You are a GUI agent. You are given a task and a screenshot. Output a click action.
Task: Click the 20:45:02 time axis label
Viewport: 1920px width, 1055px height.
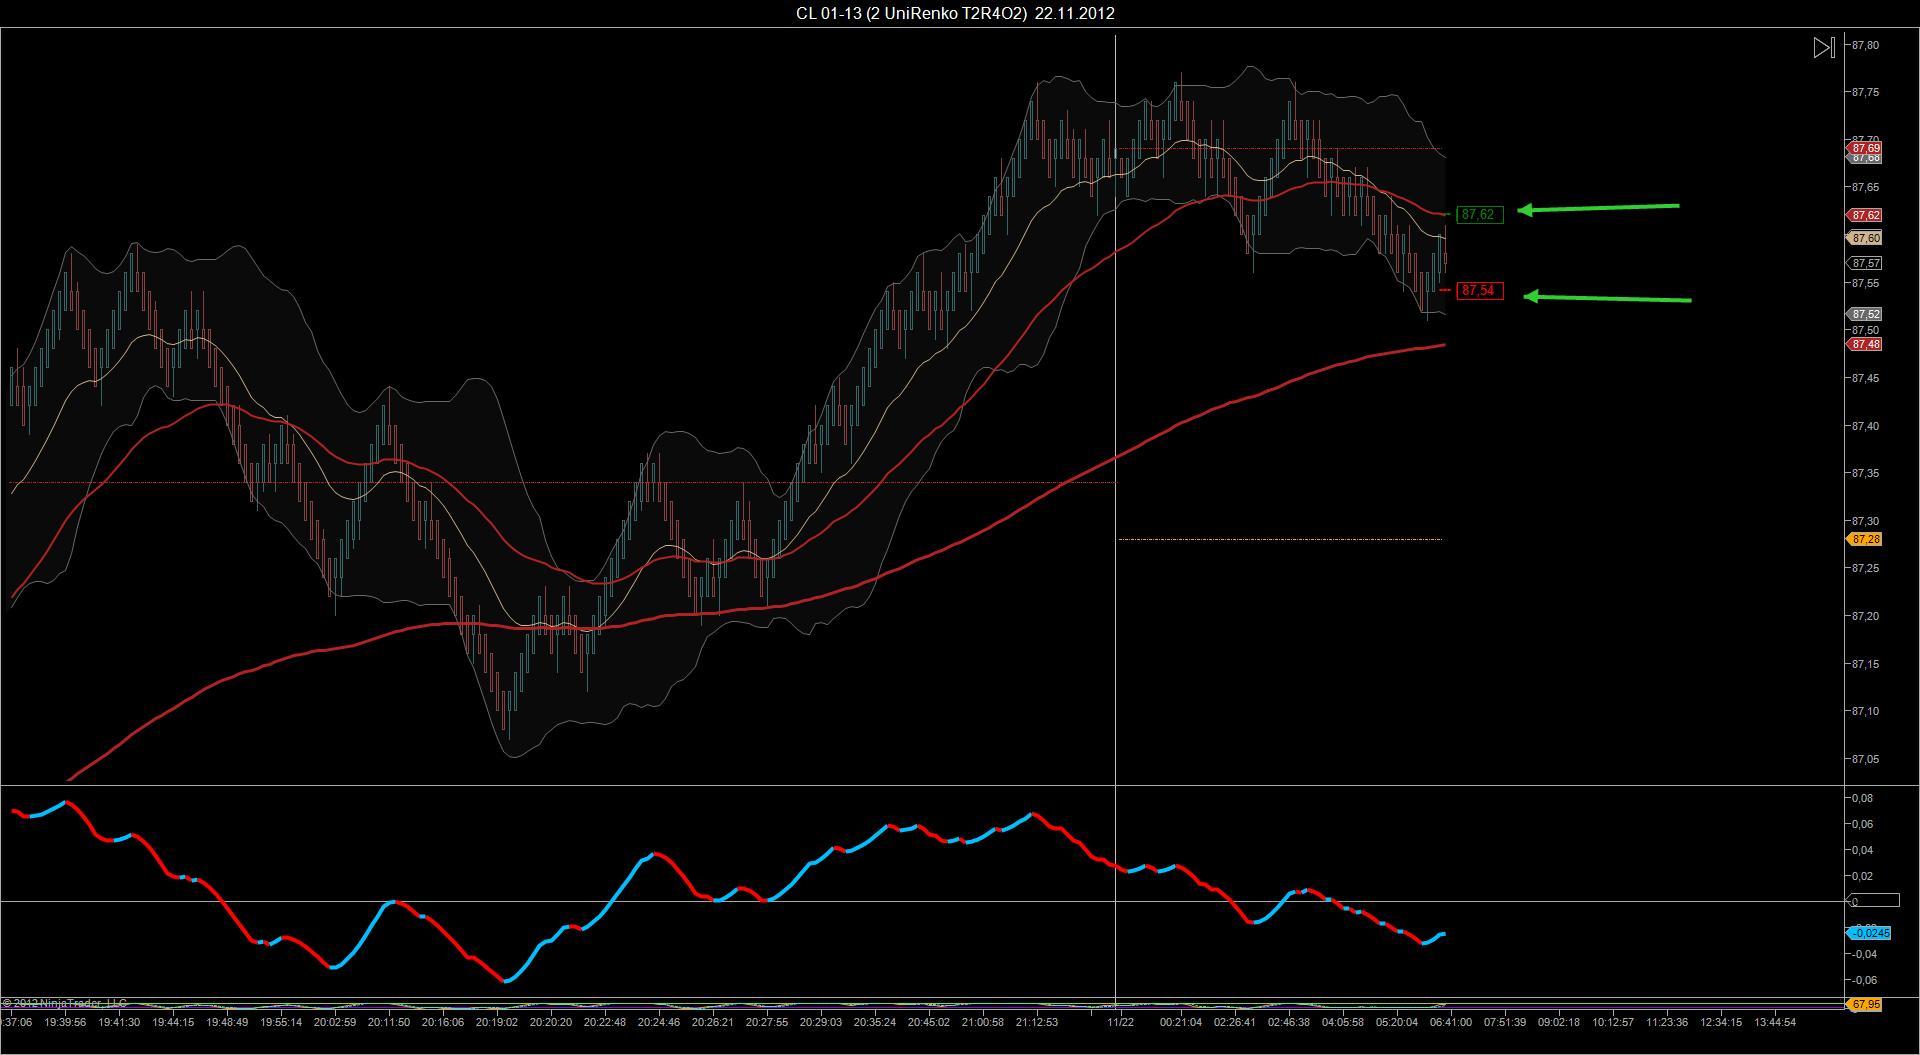click(929, 1022)
